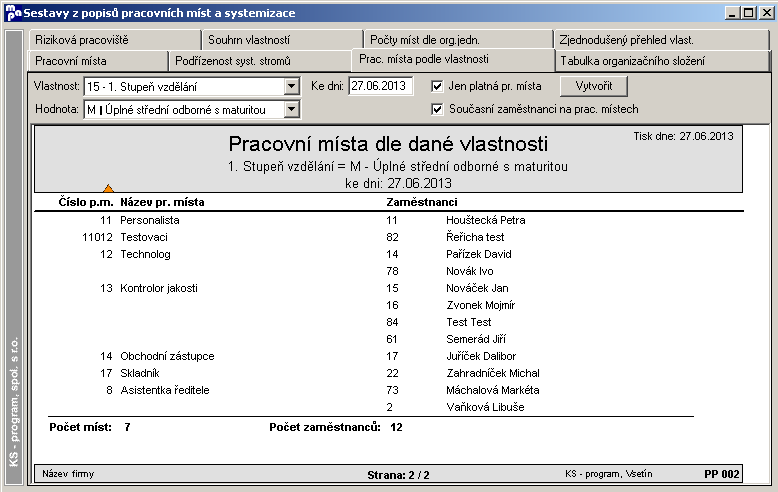
Task: Select the Podřízenost syst. stromů tab
Action: tap(260, 61)
